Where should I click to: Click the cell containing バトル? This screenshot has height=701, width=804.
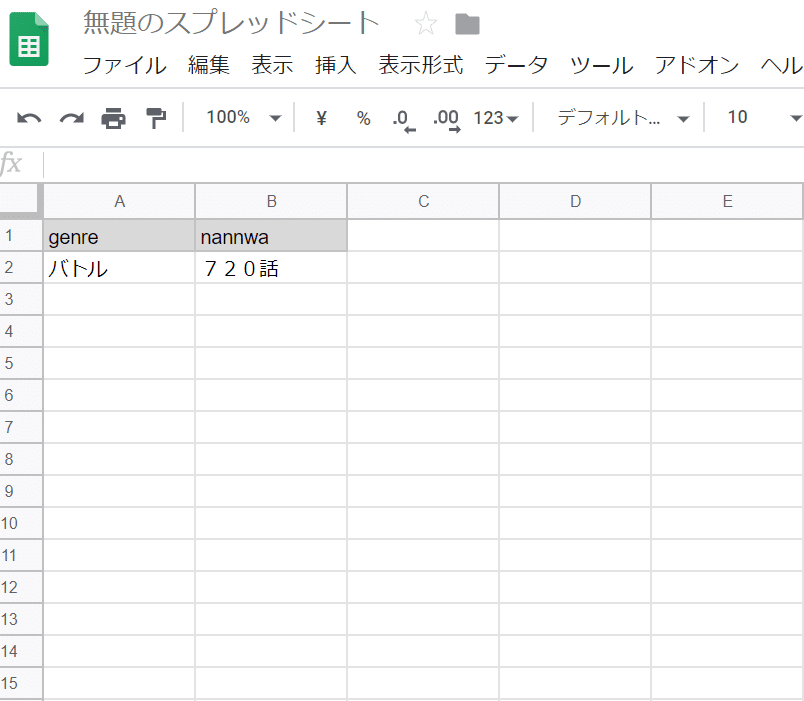(x=119, y=268)
